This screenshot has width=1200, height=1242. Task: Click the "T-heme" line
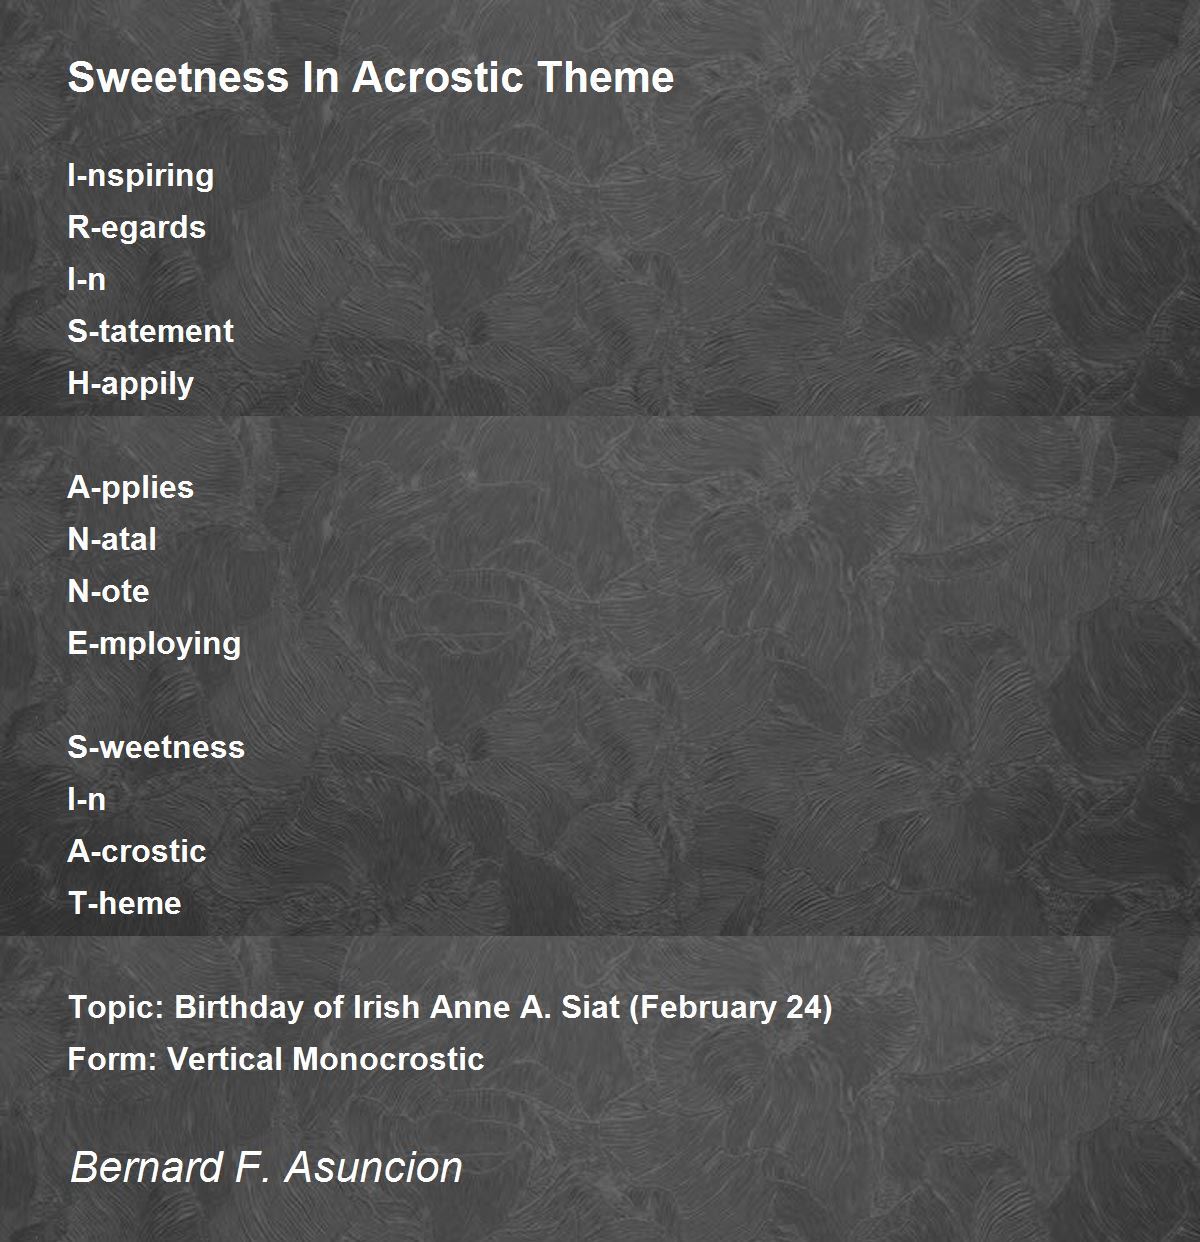[x=125, y=903]
